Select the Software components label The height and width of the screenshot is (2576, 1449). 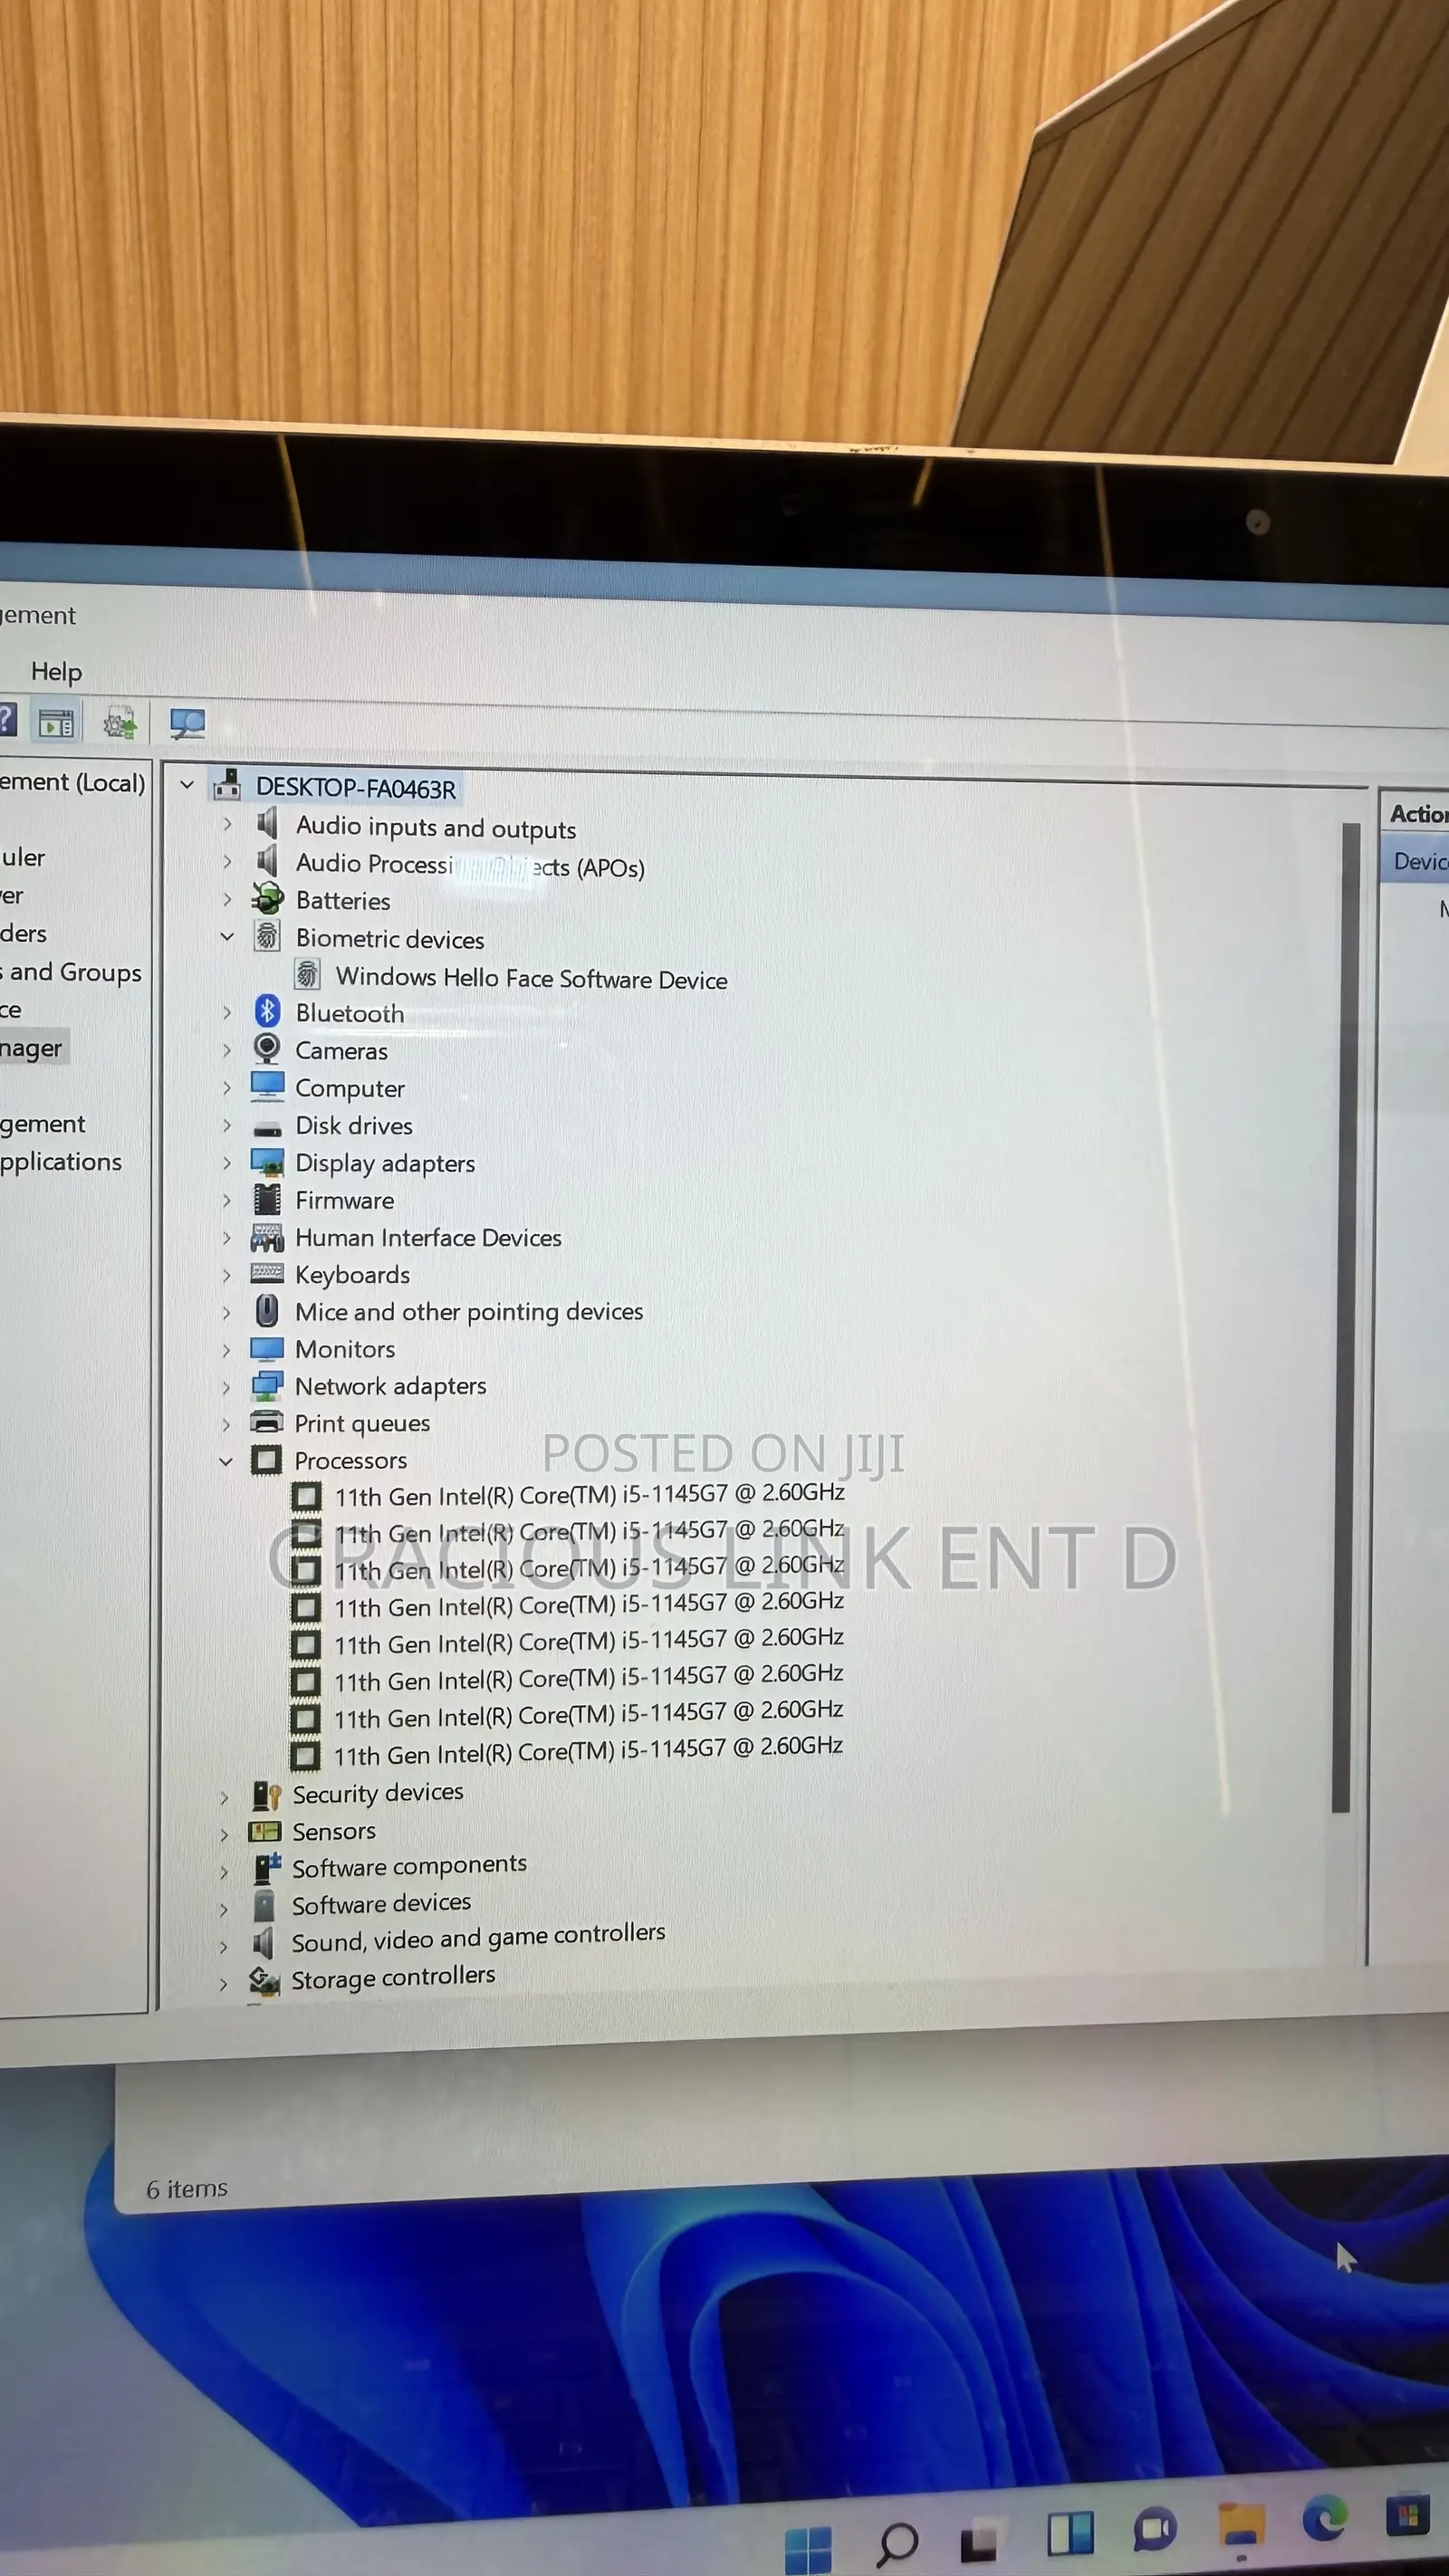pos(409,1866)
